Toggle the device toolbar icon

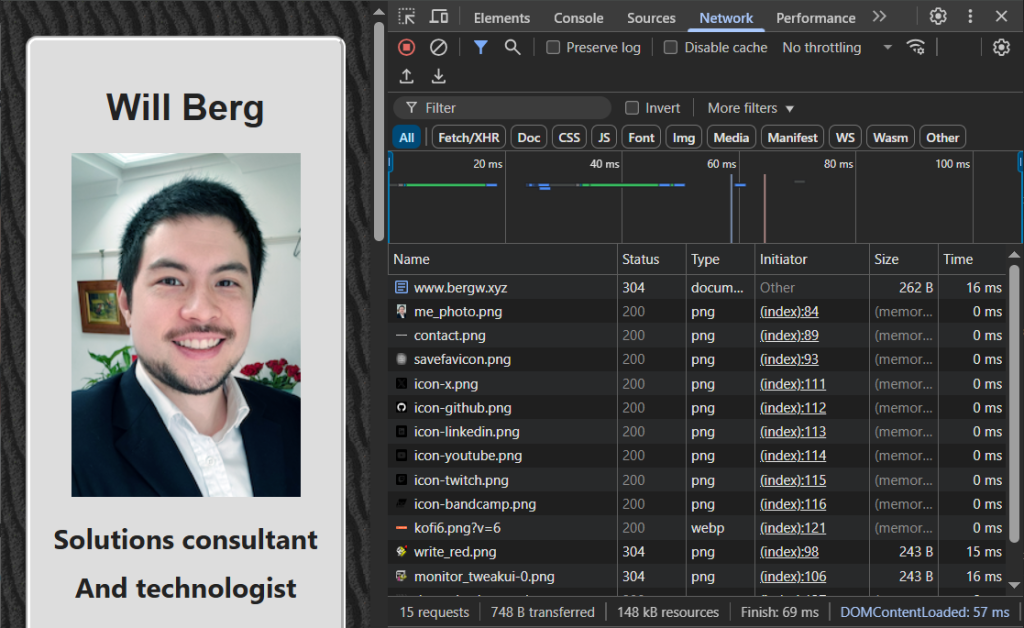438,17
